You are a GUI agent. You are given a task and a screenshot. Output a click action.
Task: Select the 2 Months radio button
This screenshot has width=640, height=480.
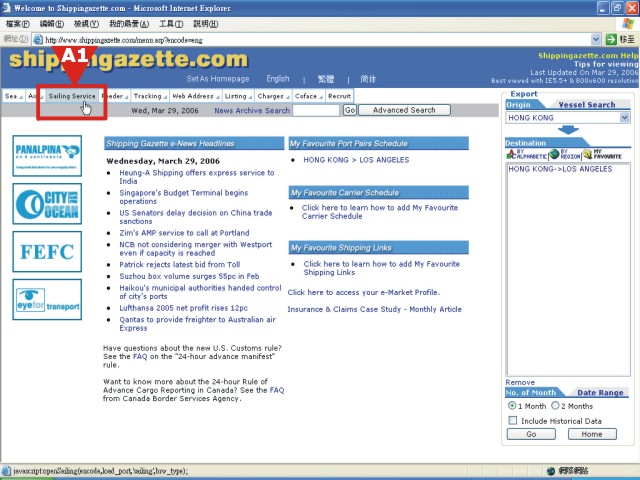point(555,406)
